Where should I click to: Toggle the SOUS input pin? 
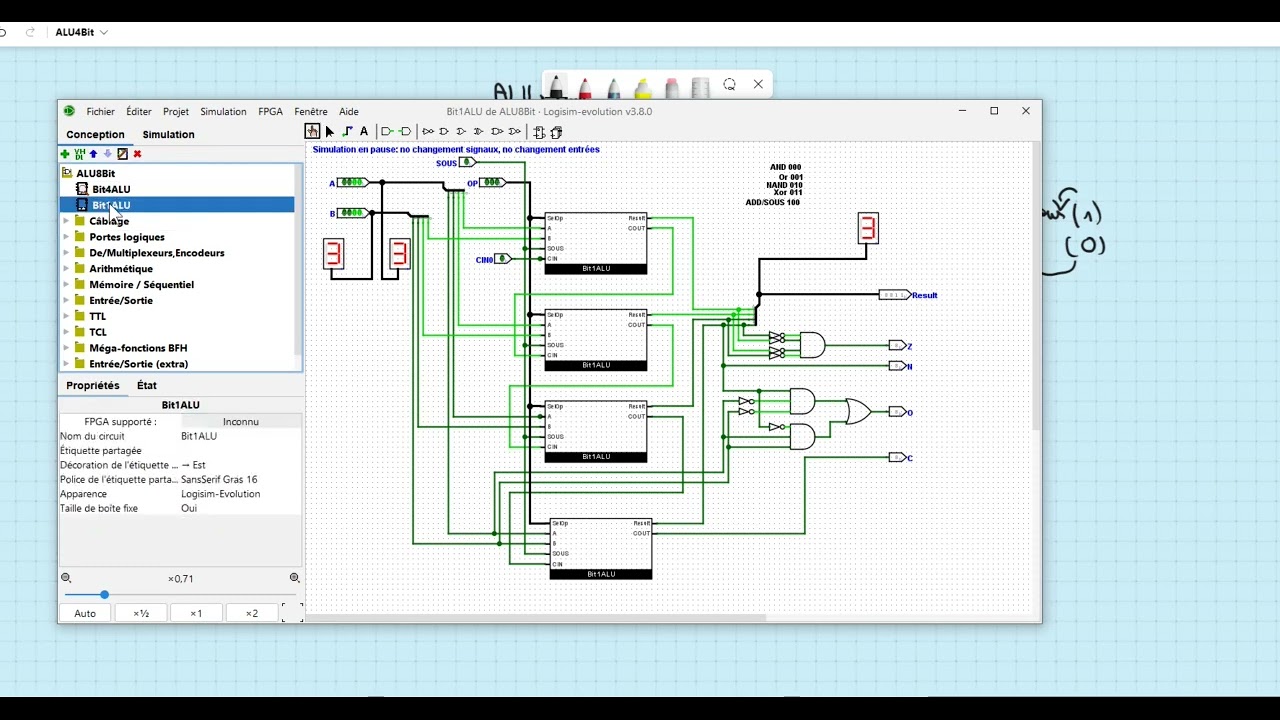467,162
